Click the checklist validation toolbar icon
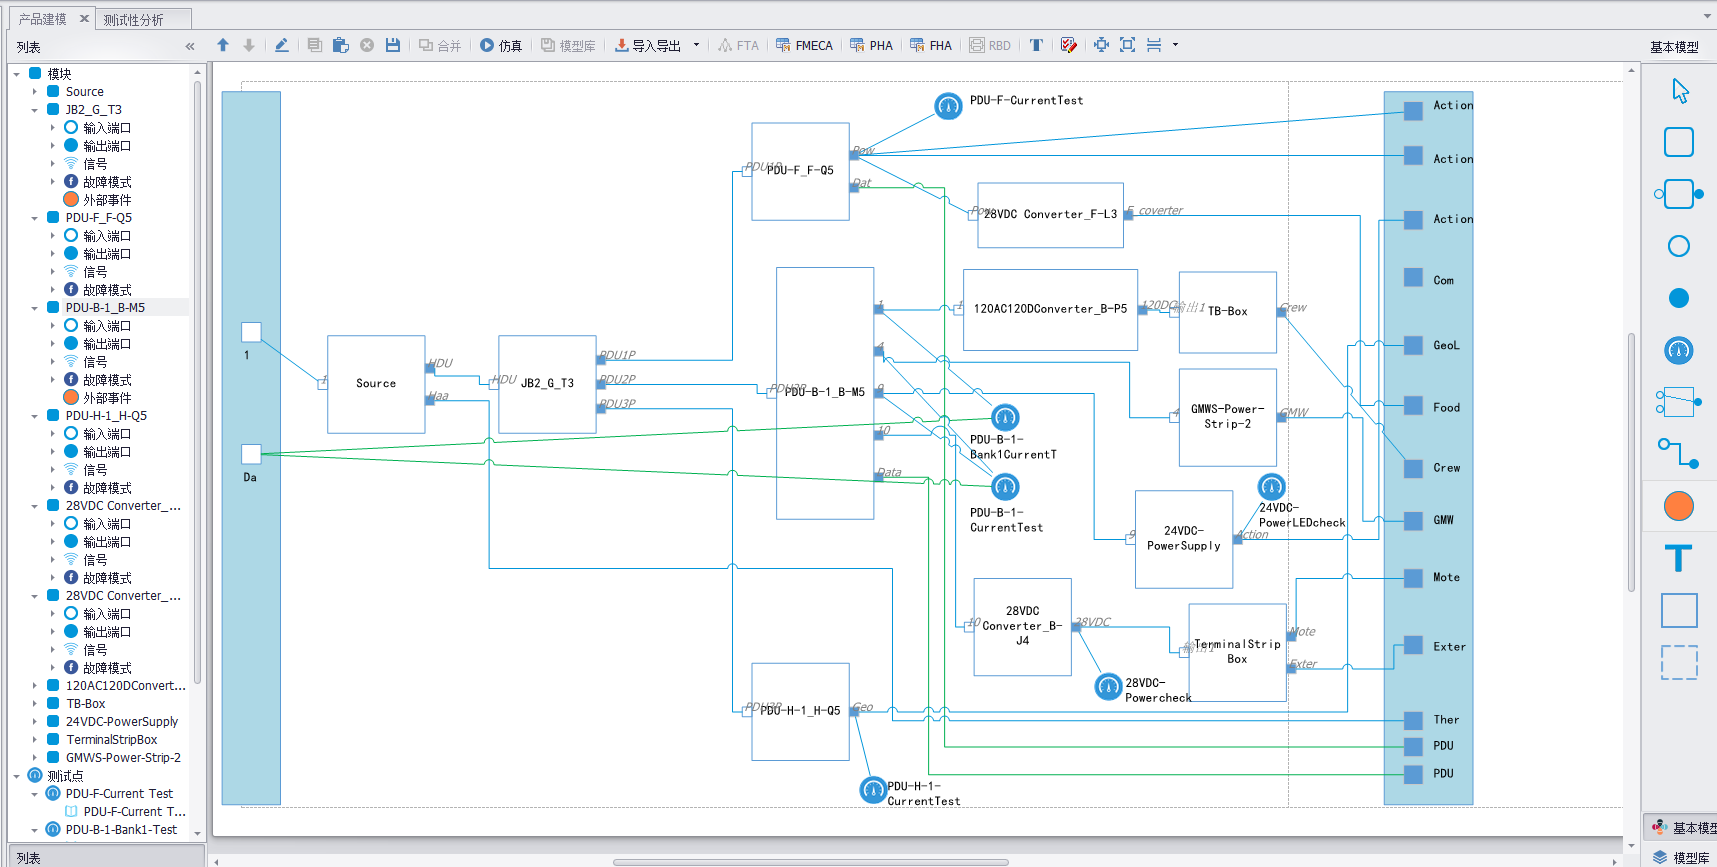This screenshot has height=867, width=1717. point(1069,45)
